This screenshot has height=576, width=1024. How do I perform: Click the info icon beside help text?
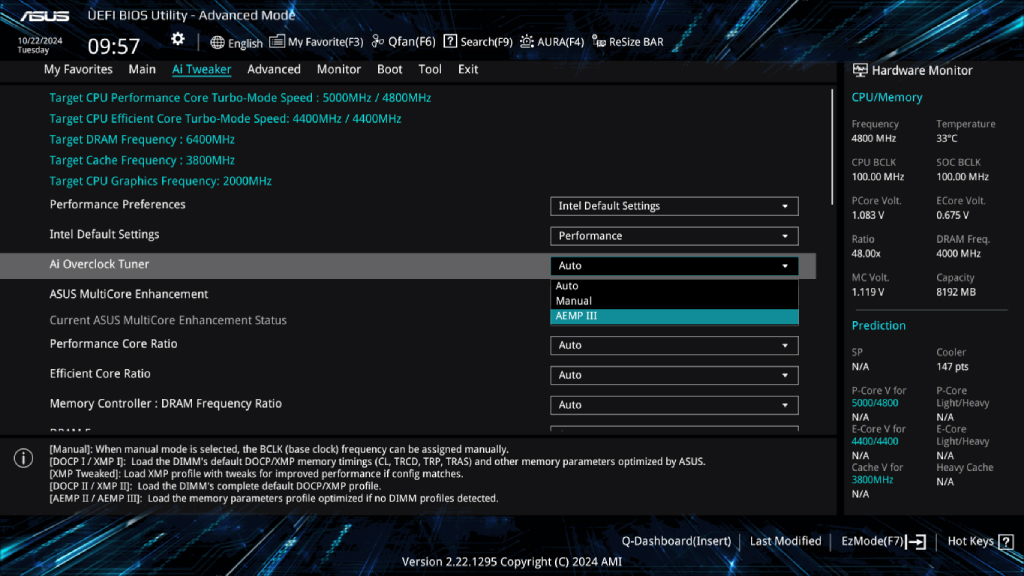point(23,458)
